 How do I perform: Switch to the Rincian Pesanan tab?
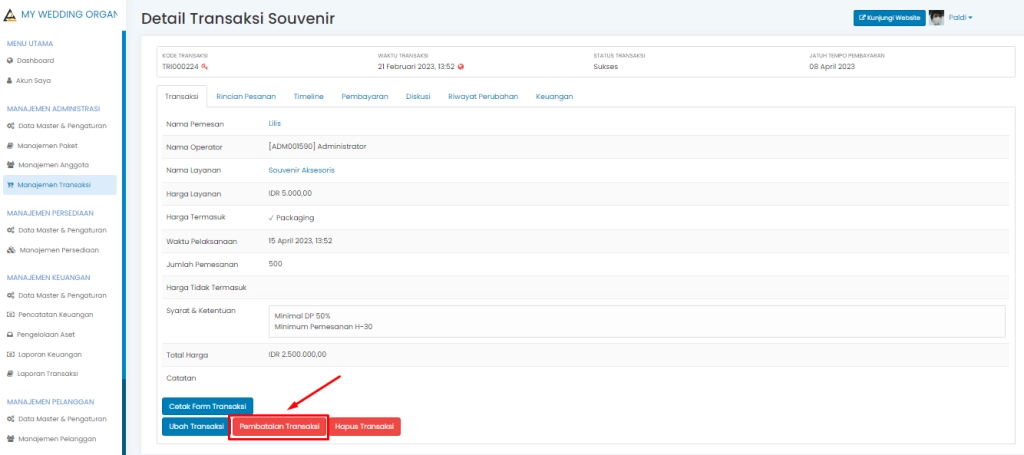pos(246,96)
